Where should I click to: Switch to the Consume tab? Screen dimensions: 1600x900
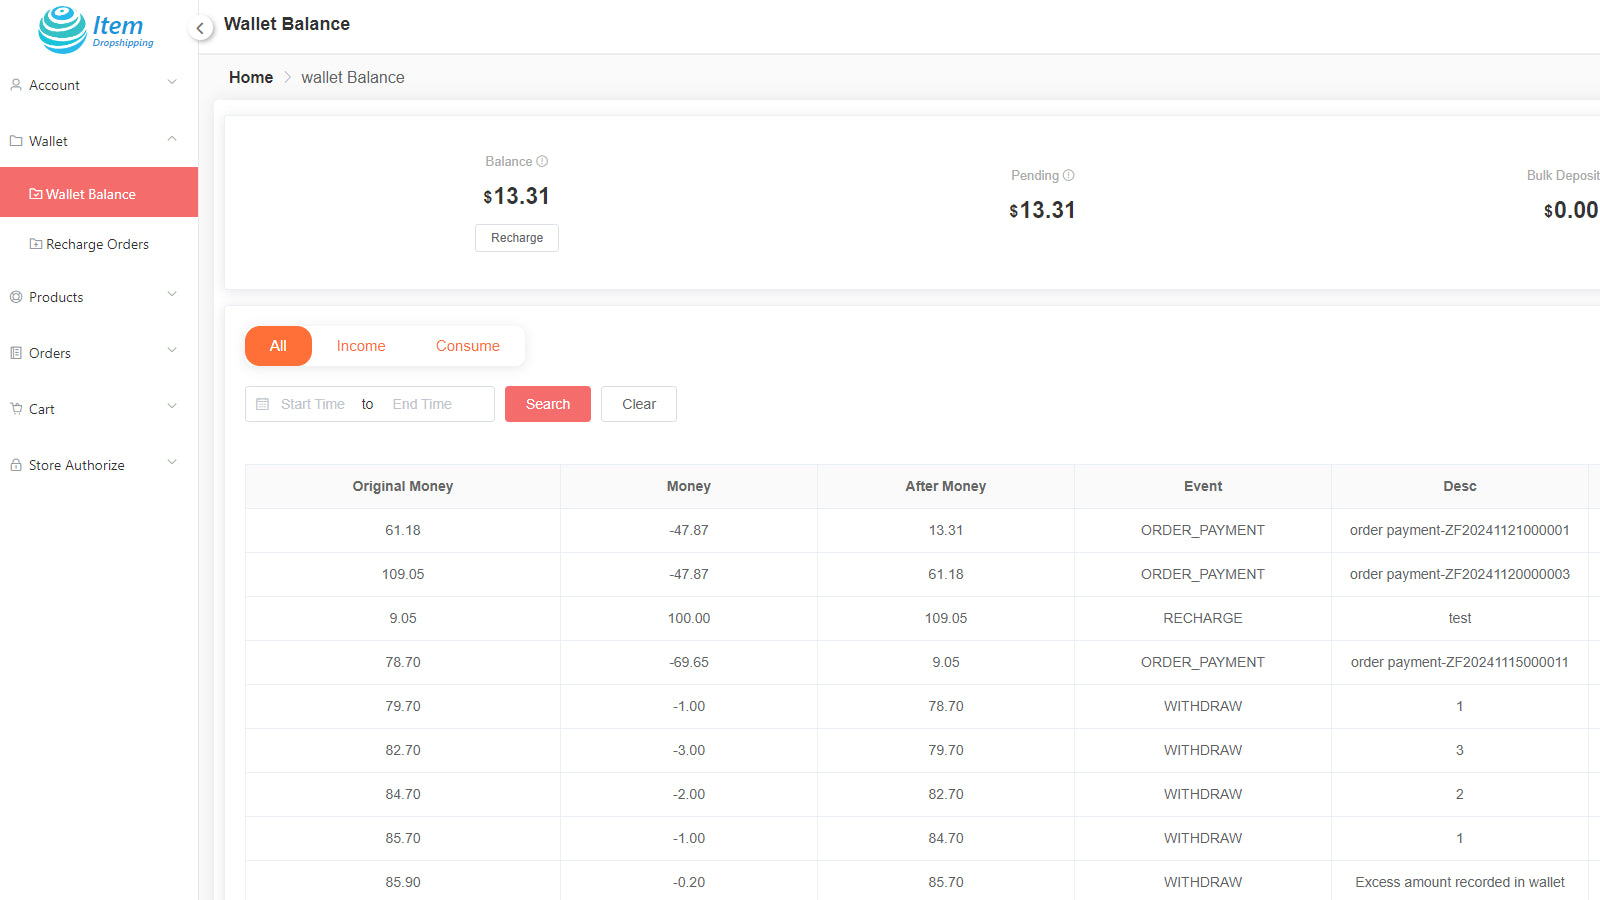468,346
